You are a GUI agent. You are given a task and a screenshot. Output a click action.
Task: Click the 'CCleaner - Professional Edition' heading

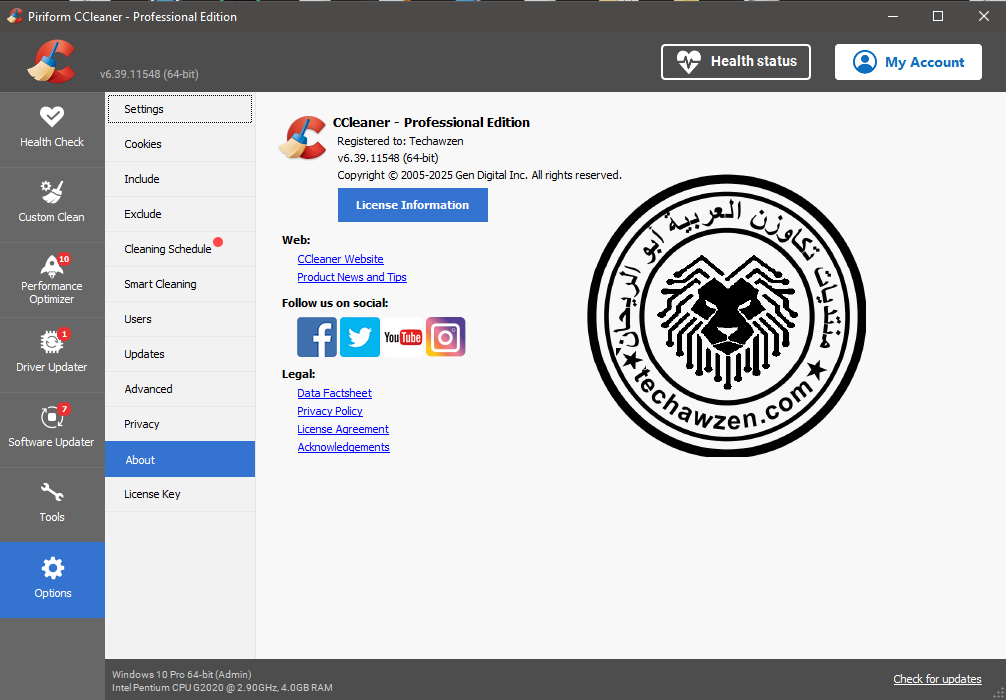coord(431,123)
